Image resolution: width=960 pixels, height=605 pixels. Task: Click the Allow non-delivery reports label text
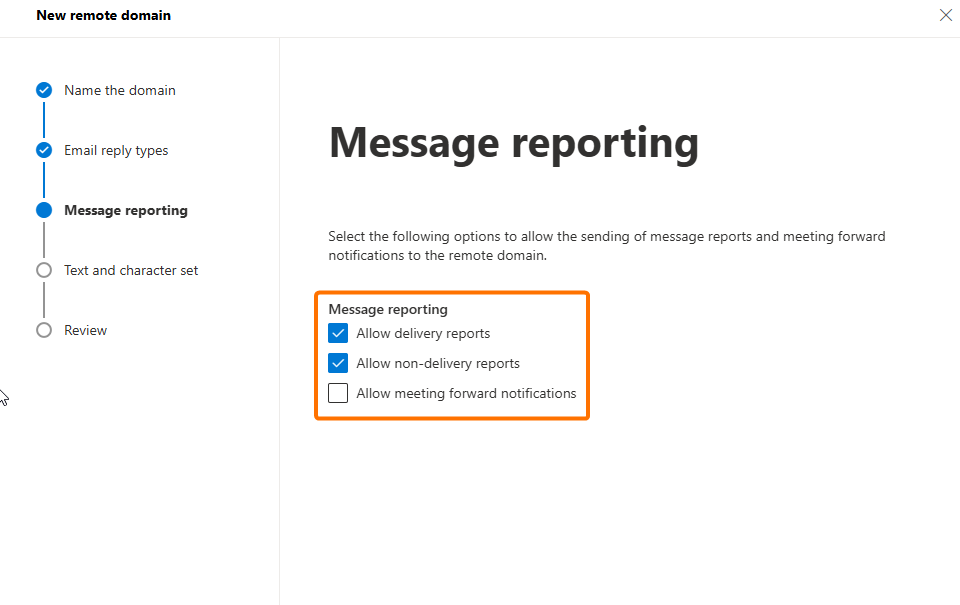[438, 363]
